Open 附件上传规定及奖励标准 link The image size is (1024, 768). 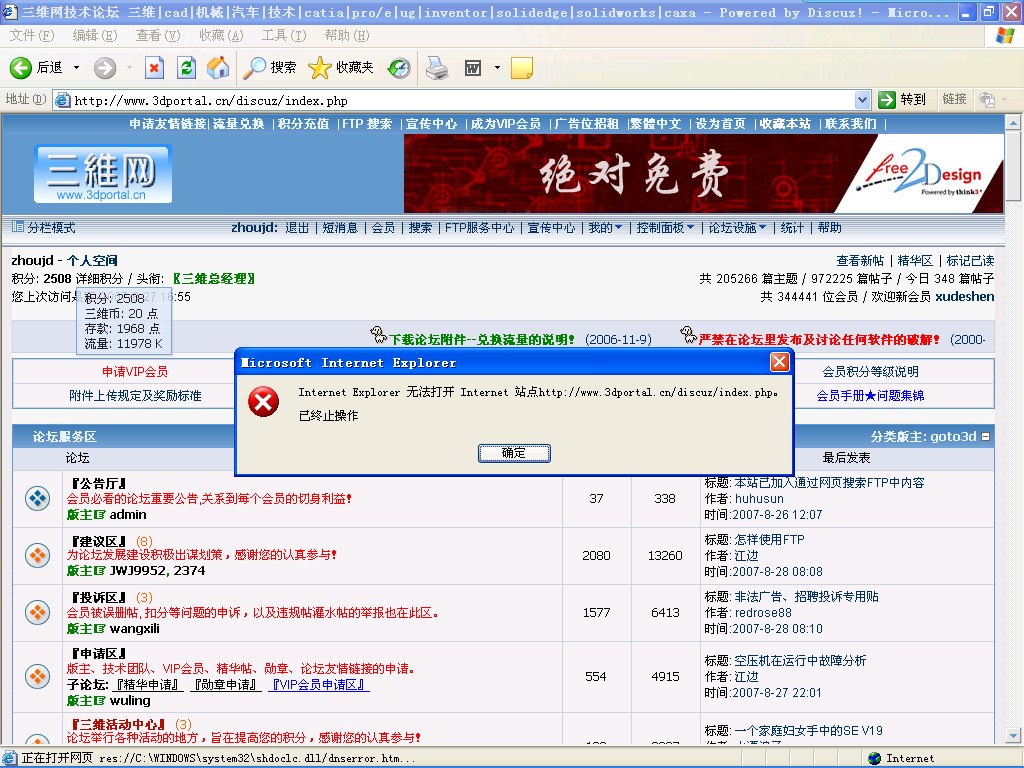pos(135,396)
